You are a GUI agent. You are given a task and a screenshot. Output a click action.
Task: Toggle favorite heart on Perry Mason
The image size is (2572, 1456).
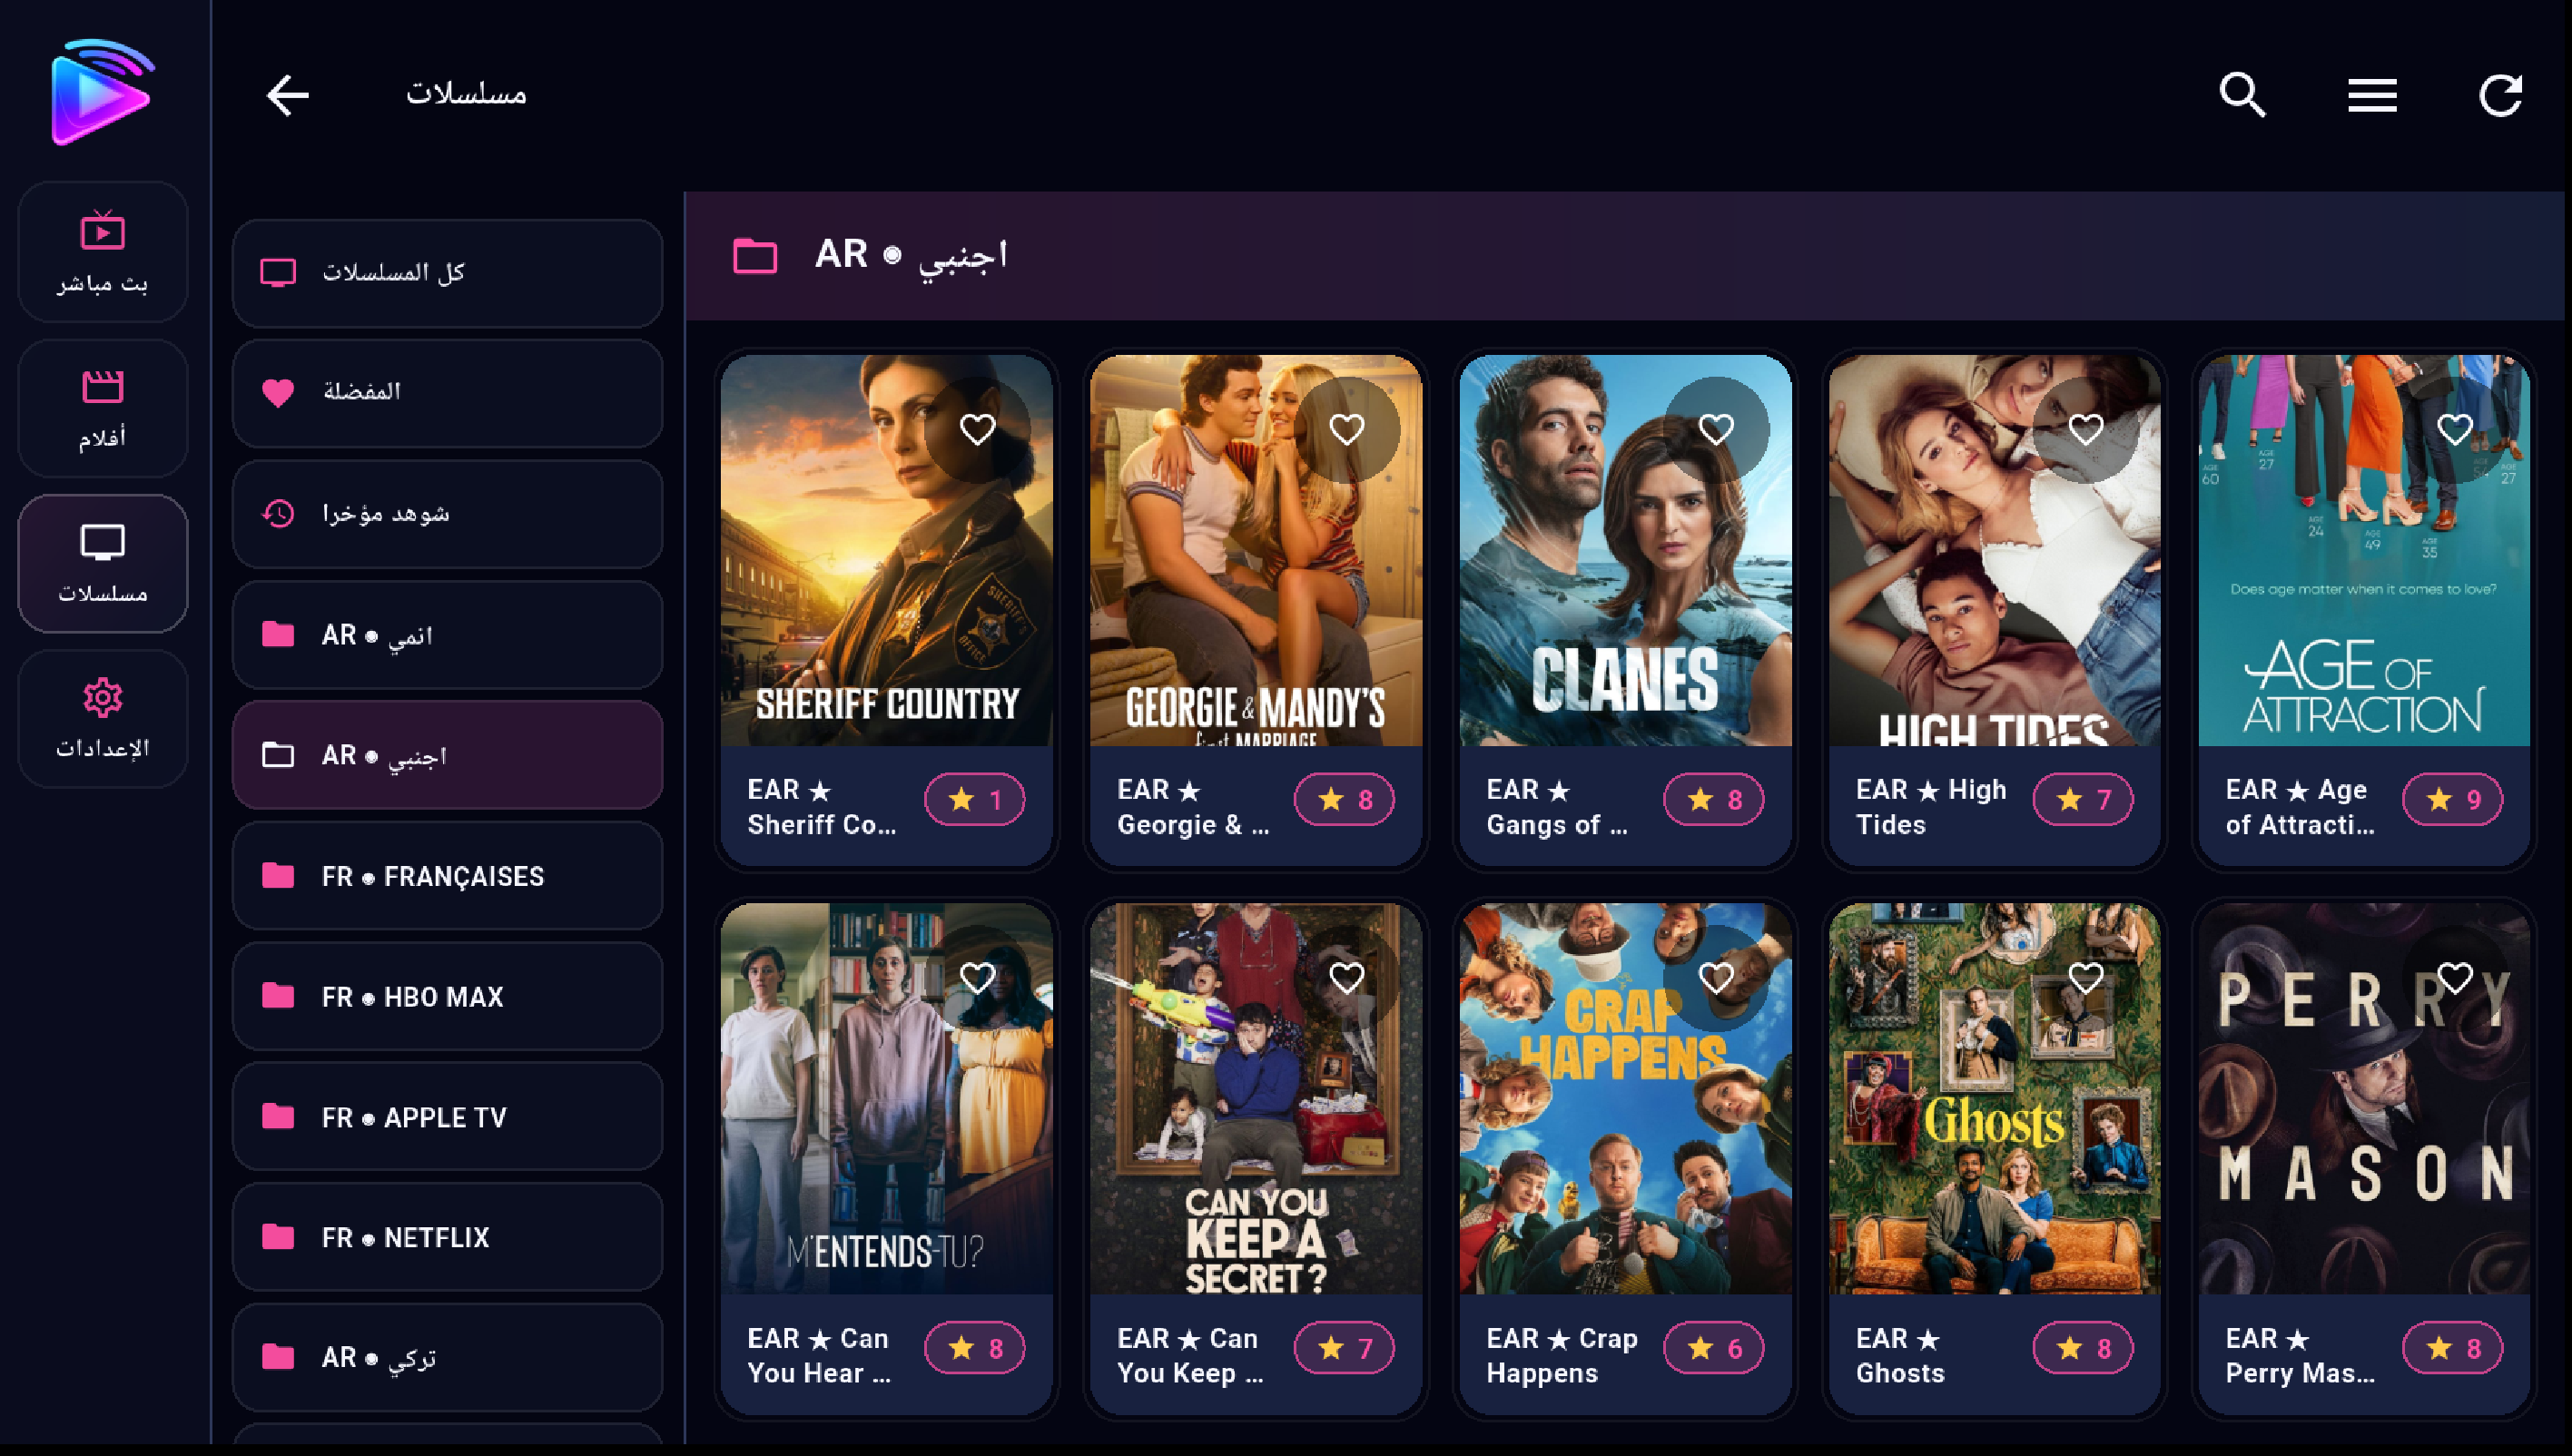2455,977
